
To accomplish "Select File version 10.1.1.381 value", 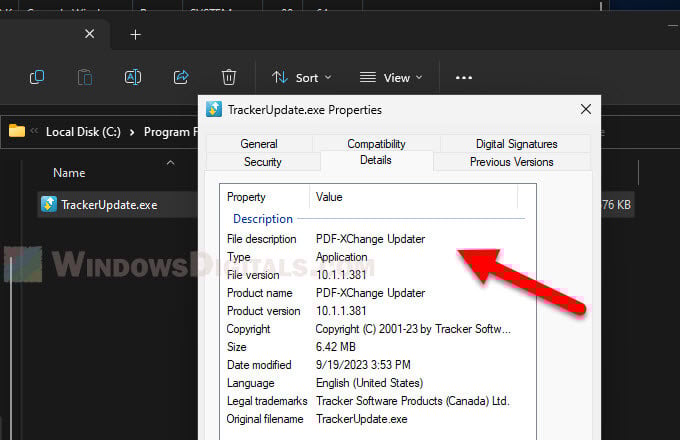I will [x=341, y=275].
